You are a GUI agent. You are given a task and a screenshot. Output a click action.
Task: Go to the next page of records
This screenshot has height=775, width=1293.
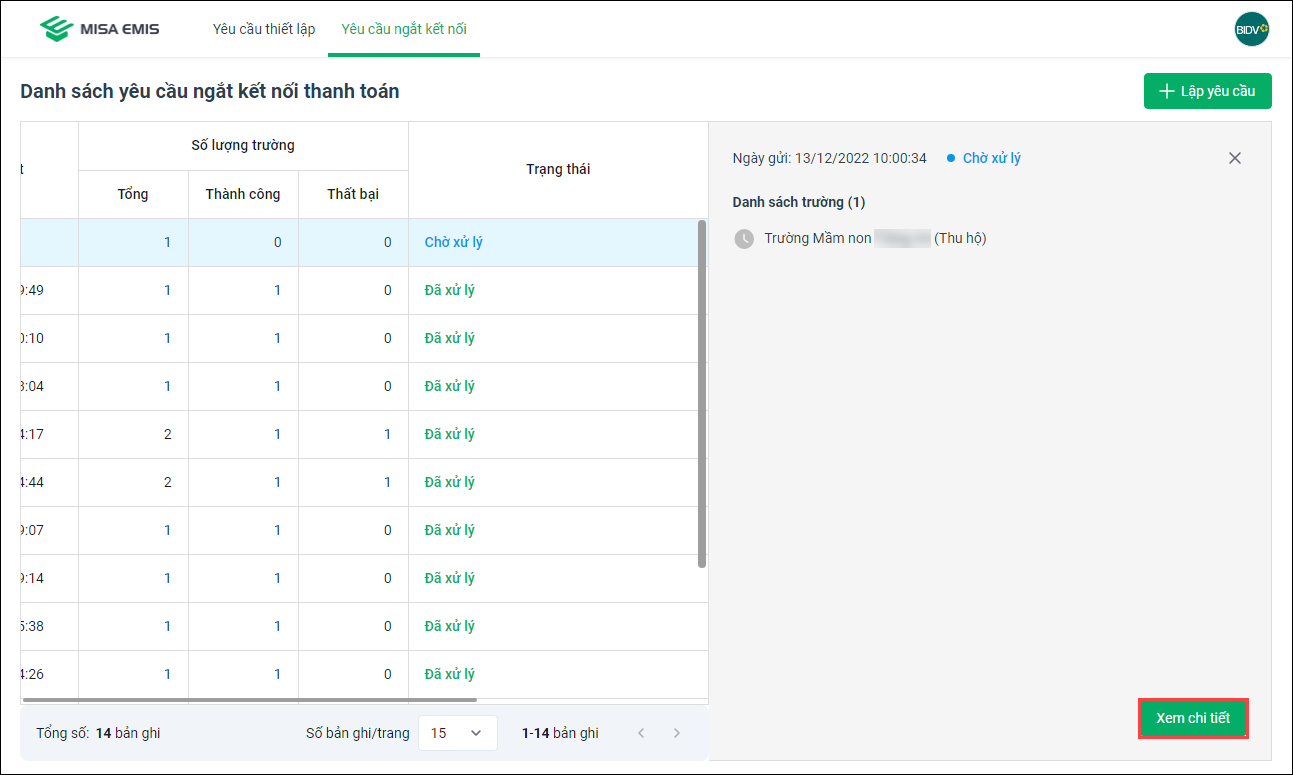(677, 733)
